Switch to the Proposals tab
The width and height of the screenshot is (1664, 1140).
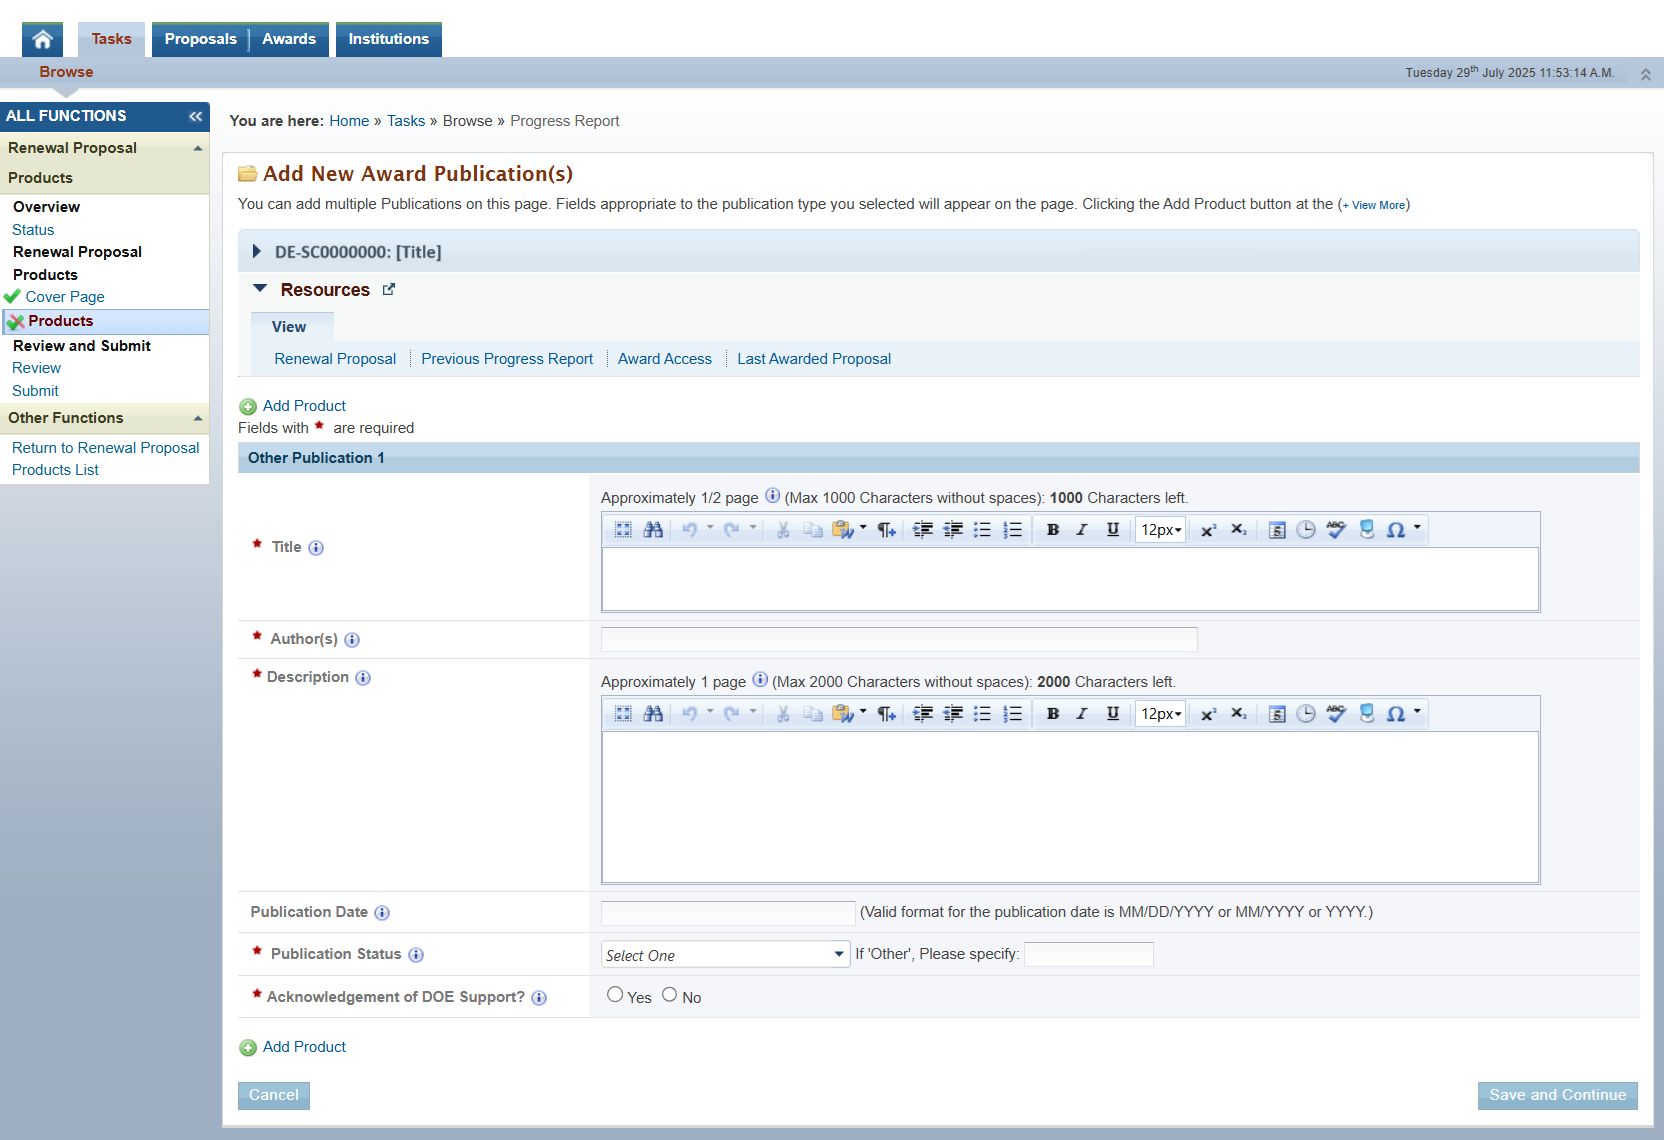(x=200, y=39)
